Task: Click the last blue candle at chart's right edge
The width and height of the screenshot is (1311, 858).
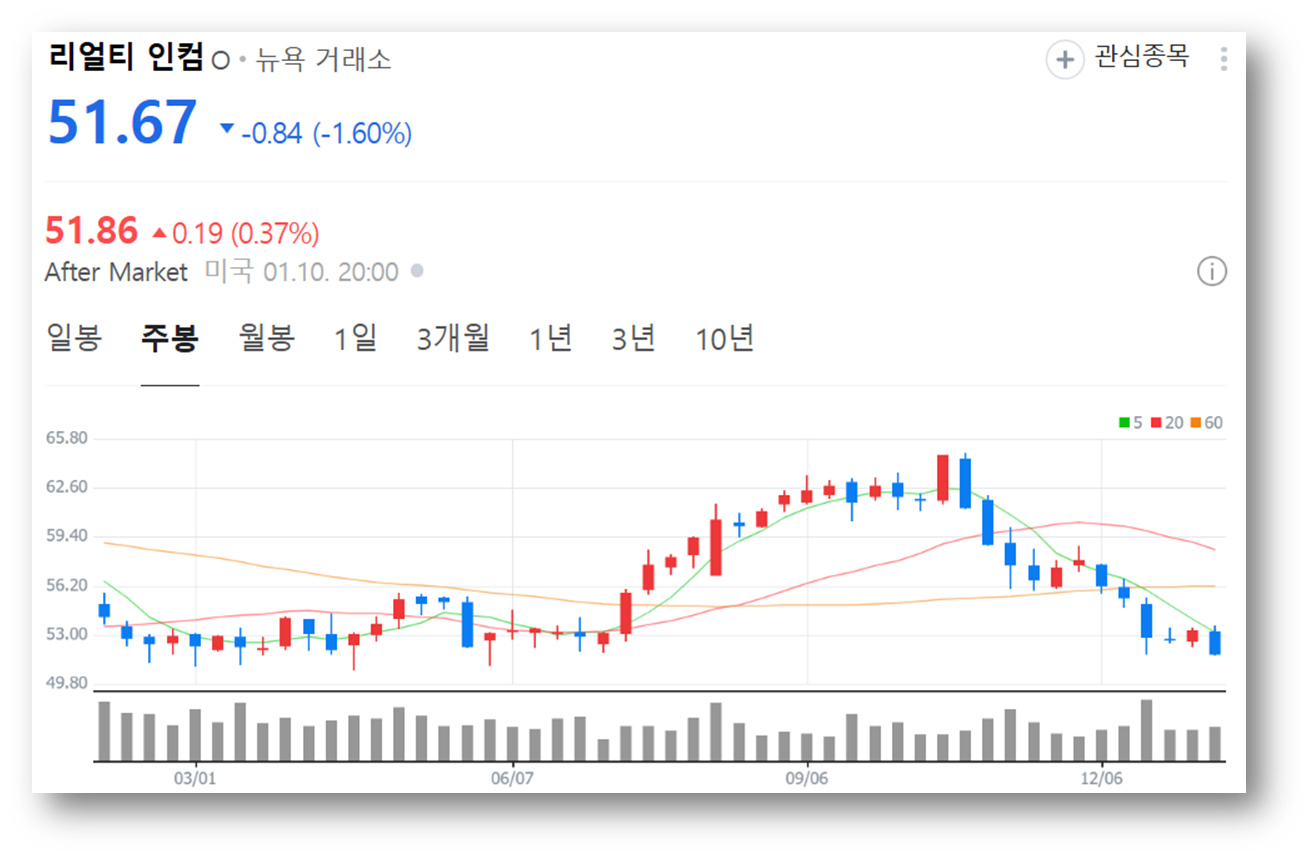Action: pos(1215,642)
